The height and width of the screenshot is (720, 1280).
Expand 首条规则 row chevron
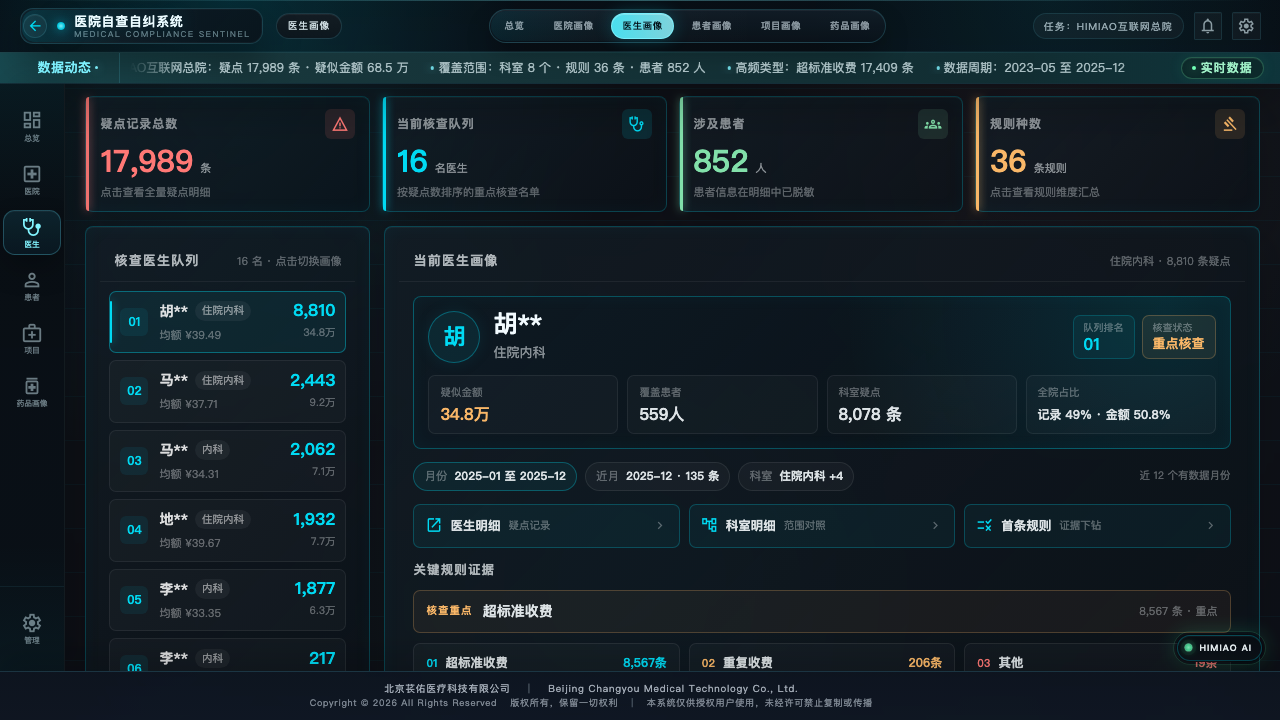[1211, 525]
